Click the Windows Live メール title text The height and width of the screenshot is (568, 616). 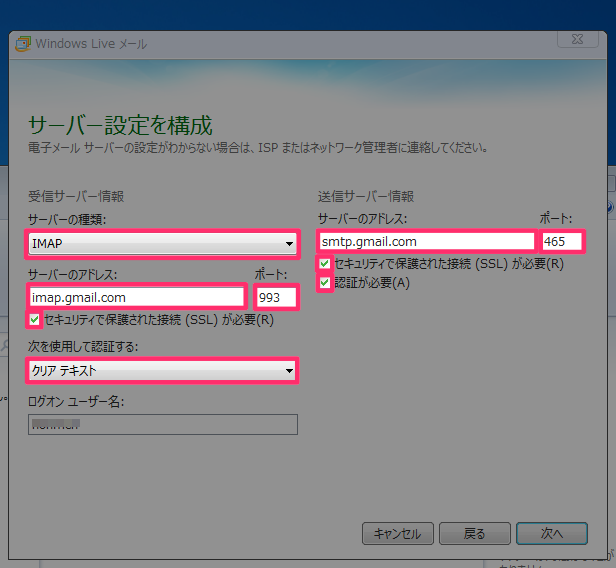[91, 44]
